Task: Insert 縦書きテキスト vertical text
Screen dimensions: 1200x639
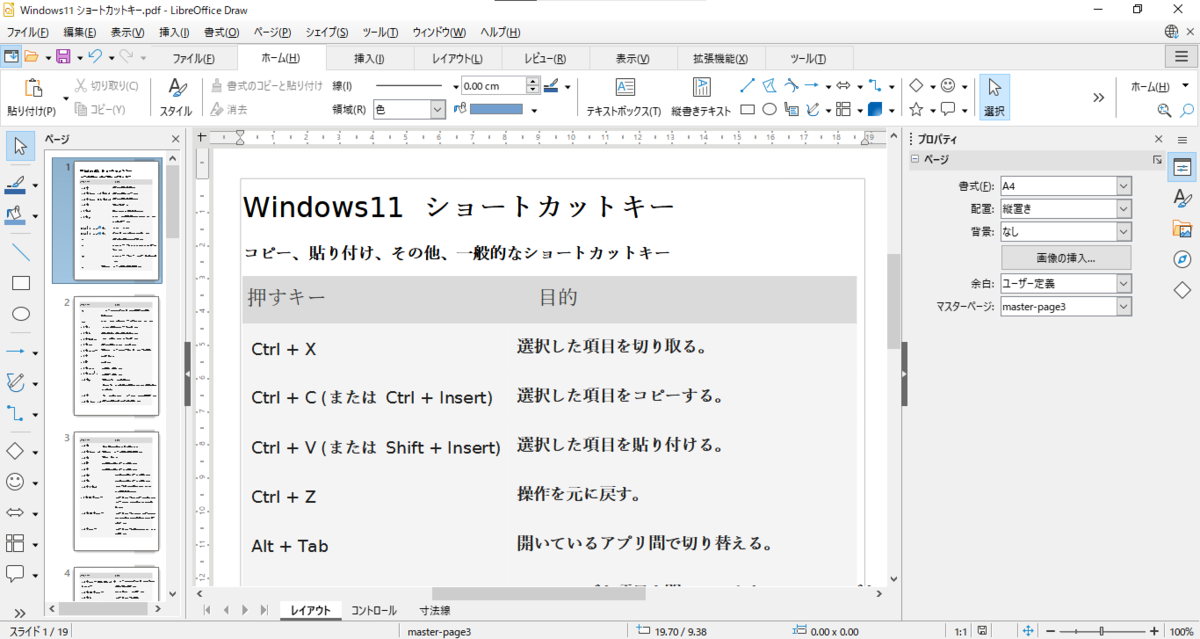Action: coord(701,98)
